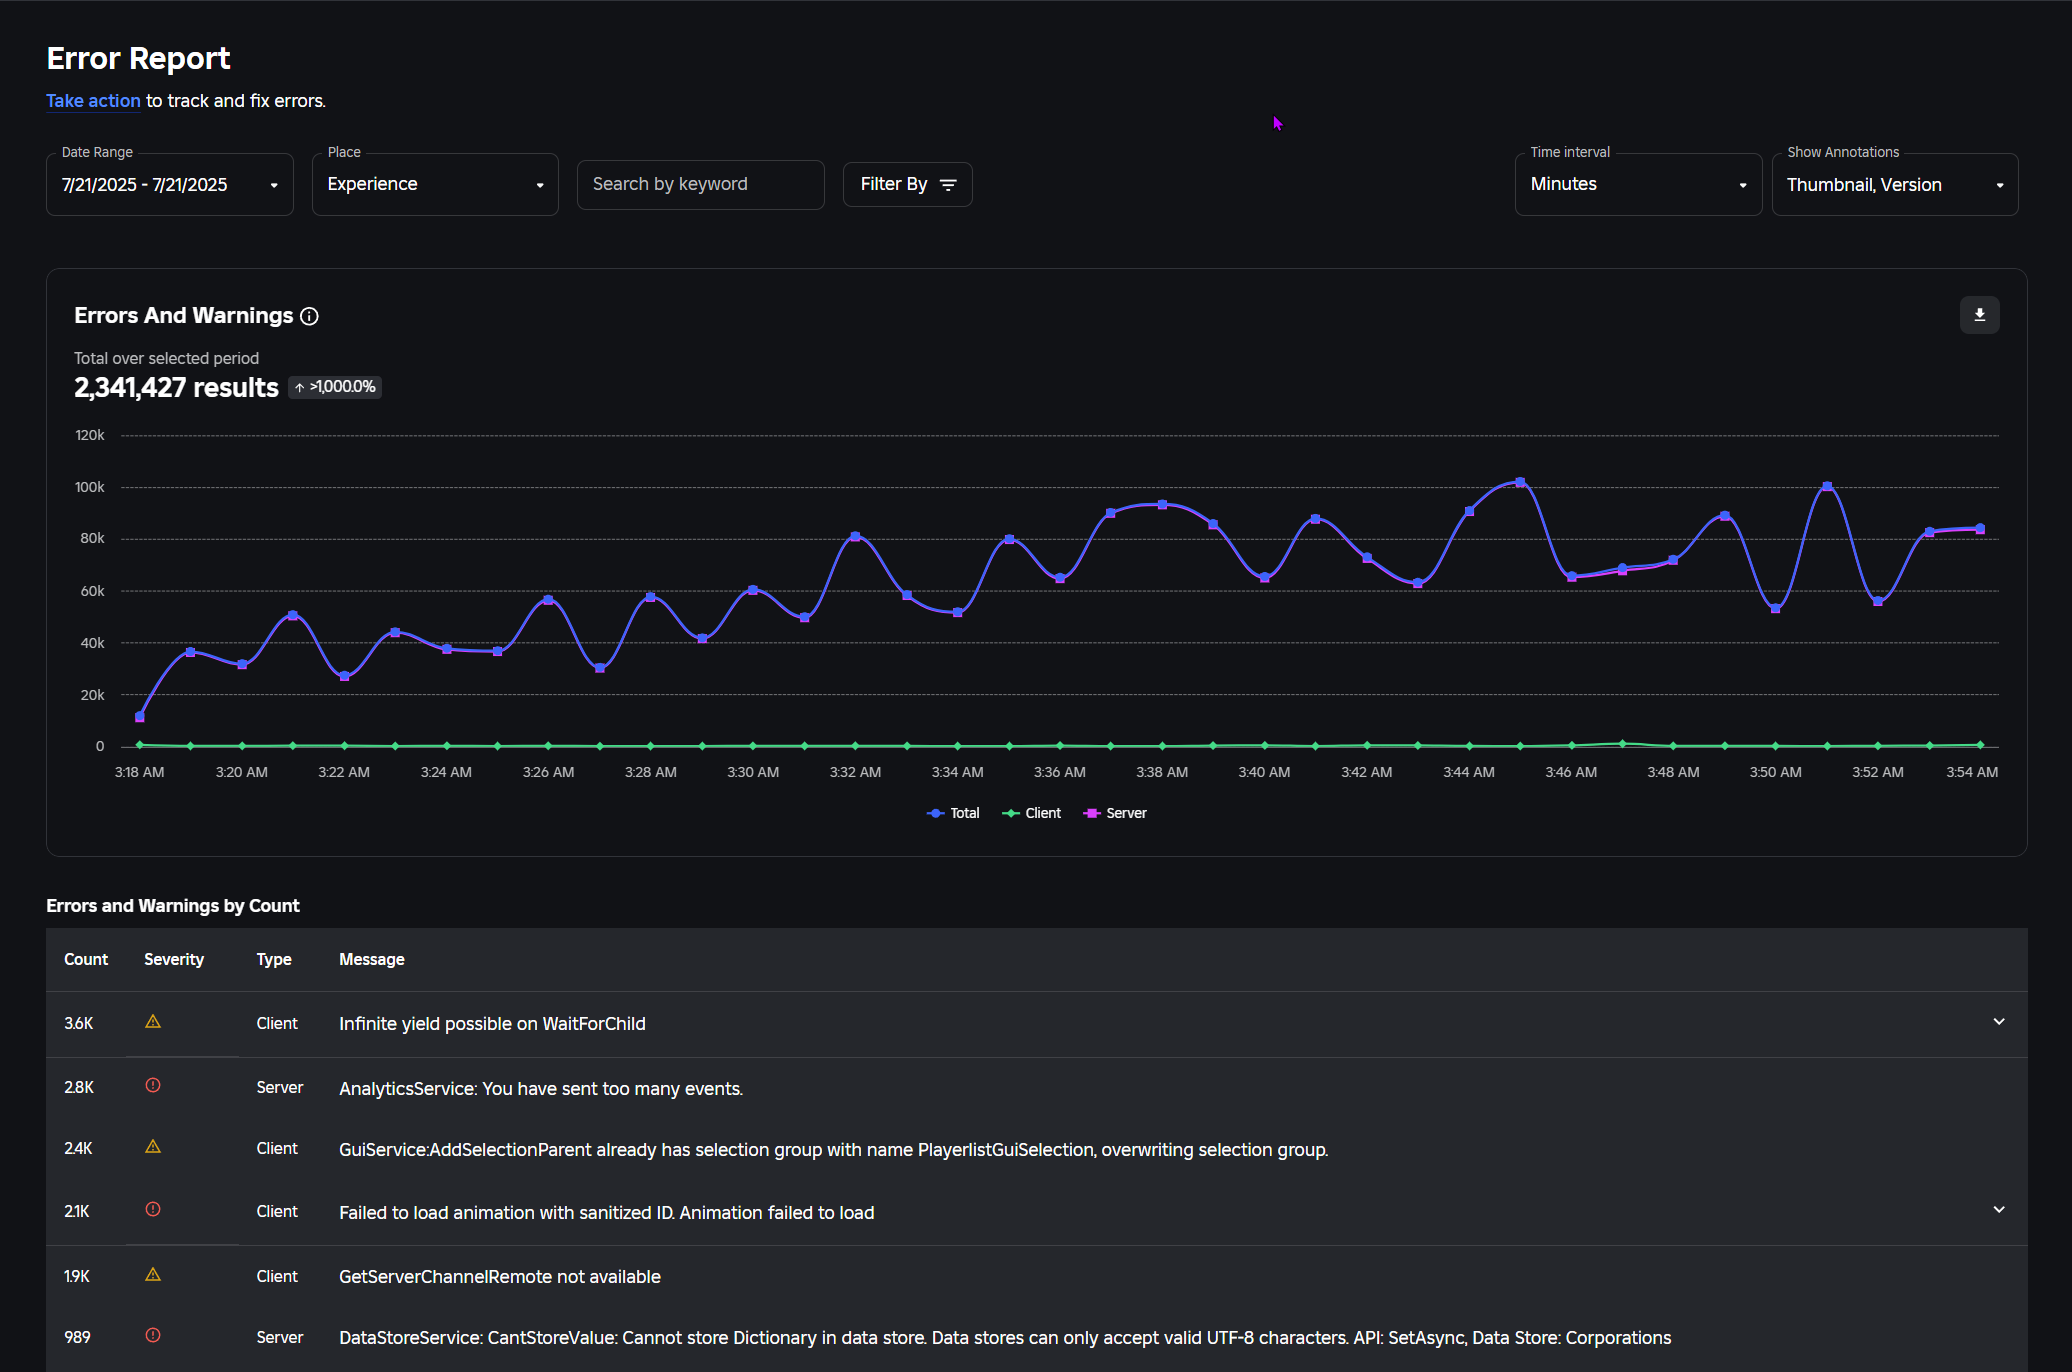Open the Place dropdown showing Experience
Viewport: 2072px width, 1372px height.
435,185
